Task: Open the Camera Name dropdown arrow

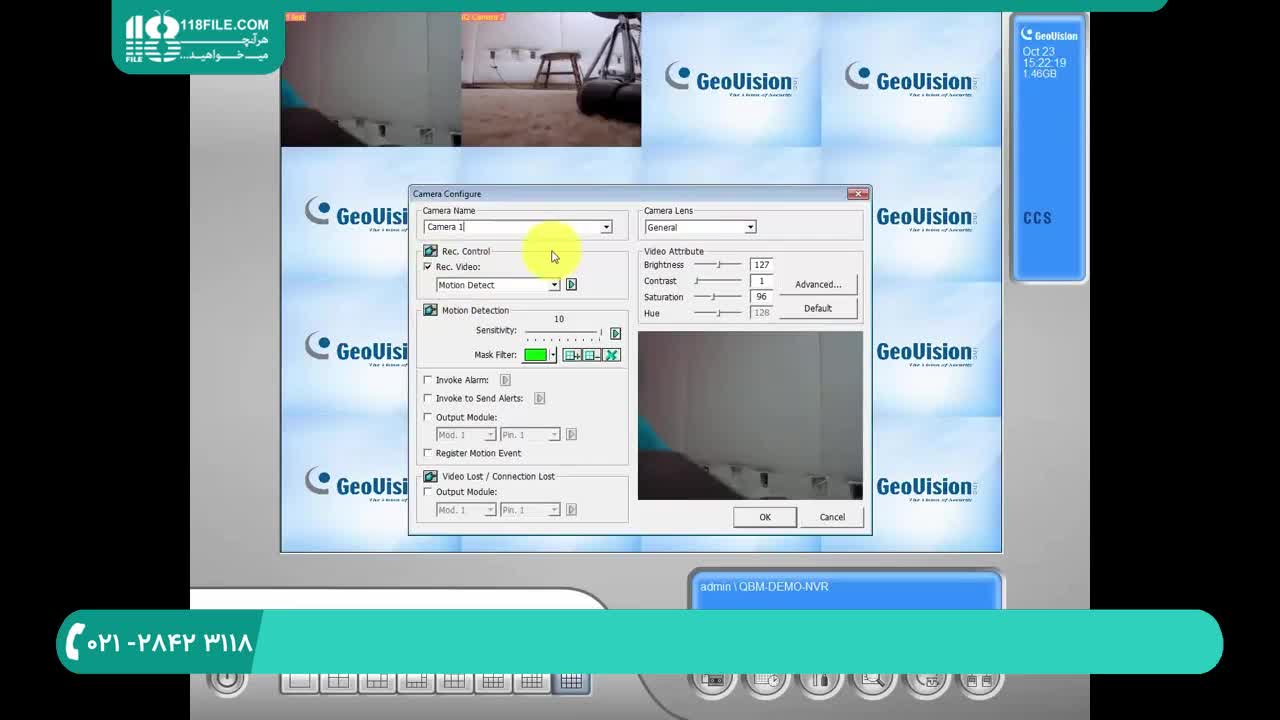Action: [x=606, y=228]
